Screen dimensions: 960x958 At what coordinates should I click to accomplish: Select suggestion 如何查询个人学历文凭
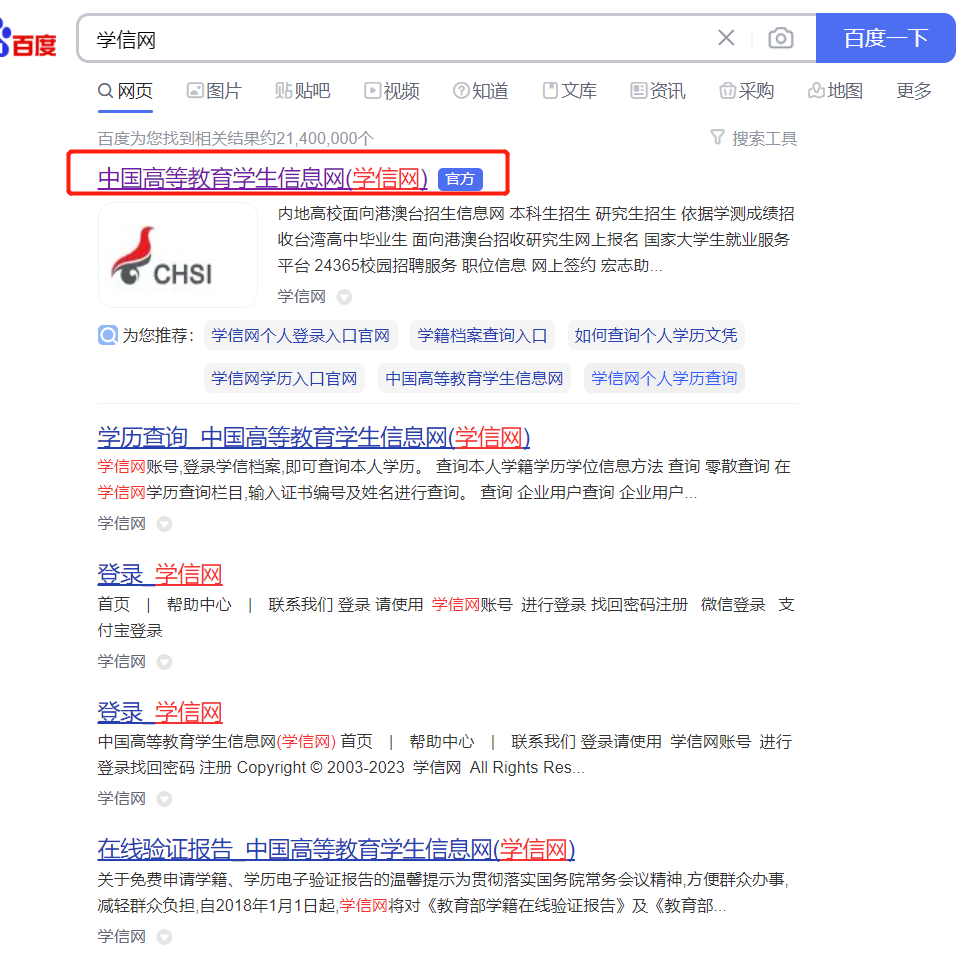[656, 335]
